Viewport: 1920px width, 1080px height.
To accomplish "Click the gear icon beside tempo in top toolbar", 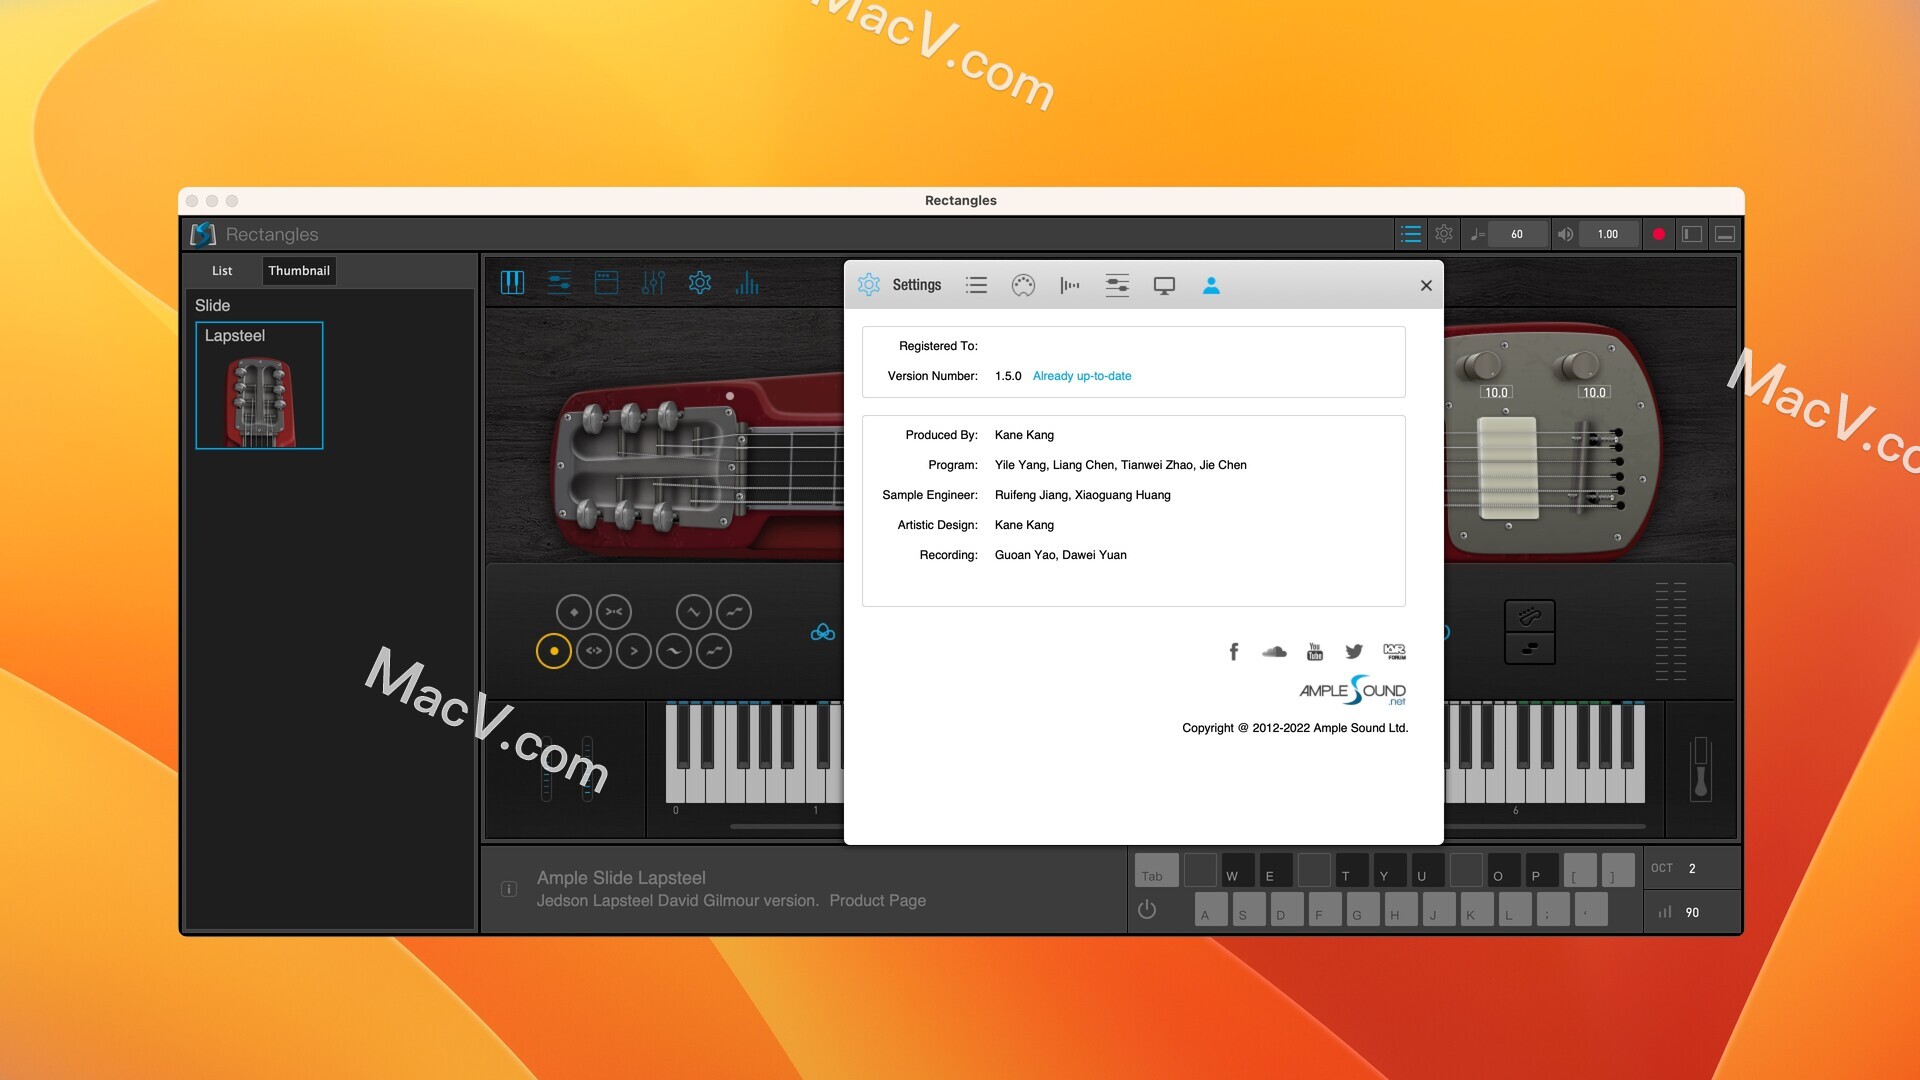I will [x=1444, y=234].
